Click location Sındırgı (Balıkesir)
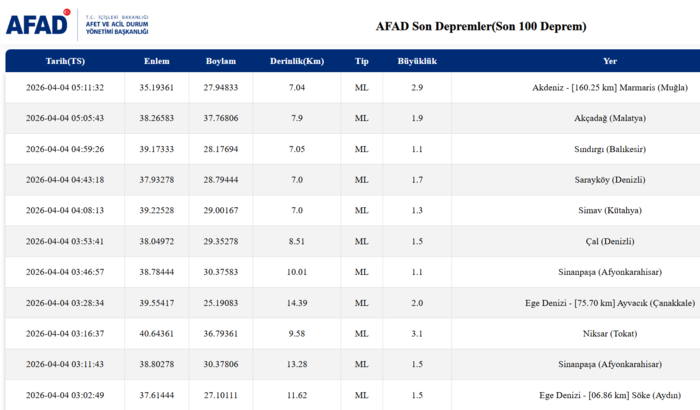Screen dimensions: 700x410 click(x=610, y=149)
